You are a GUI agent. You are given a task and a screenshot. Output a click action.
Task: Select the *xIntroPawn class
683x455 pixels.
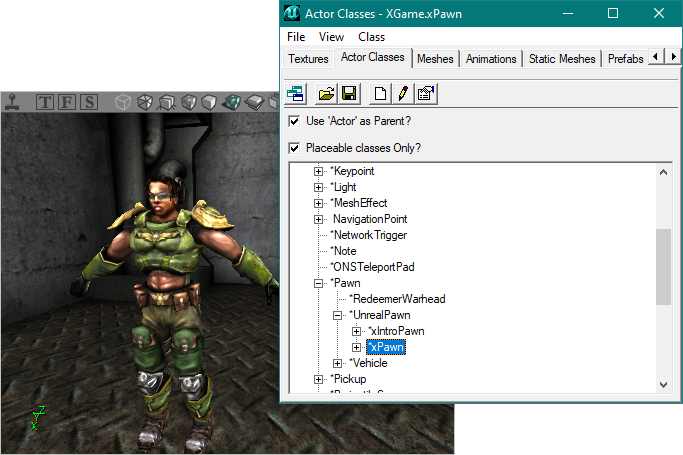(x=396, y=331)
